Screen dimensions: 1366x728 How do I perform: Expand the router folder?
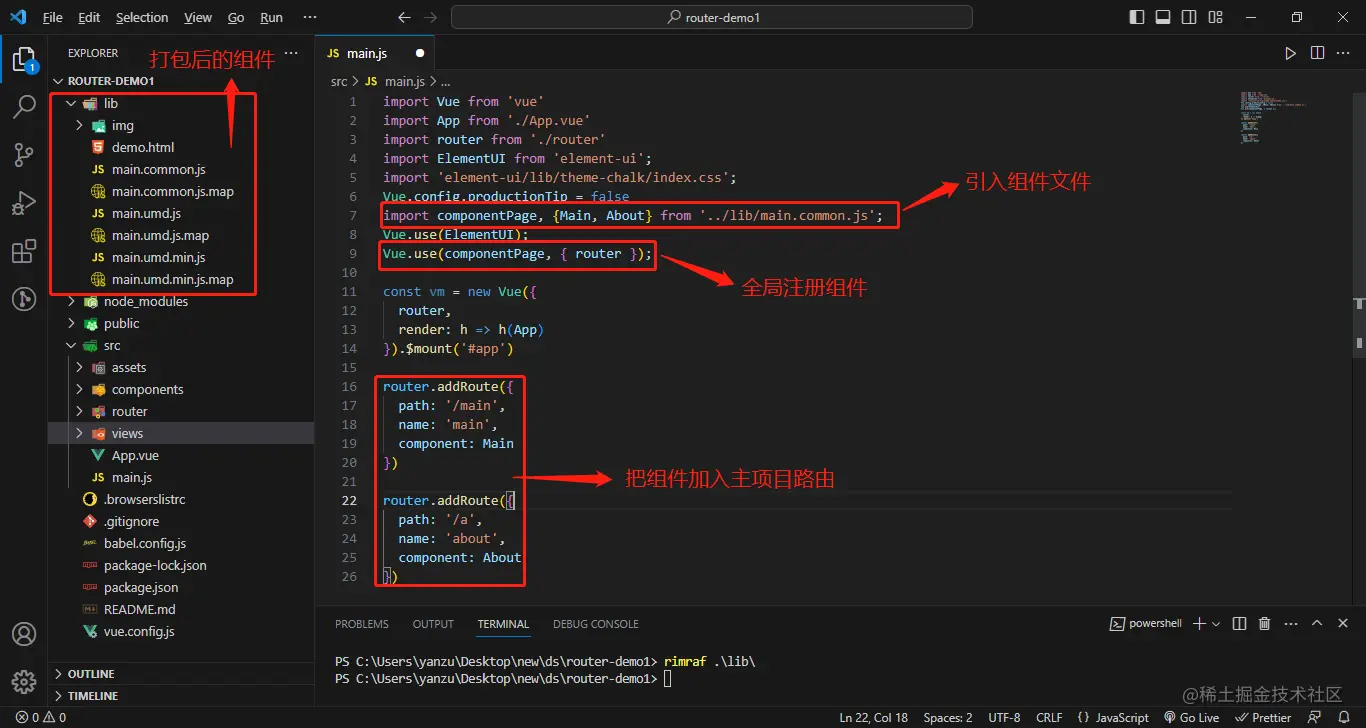coord(79,411)
